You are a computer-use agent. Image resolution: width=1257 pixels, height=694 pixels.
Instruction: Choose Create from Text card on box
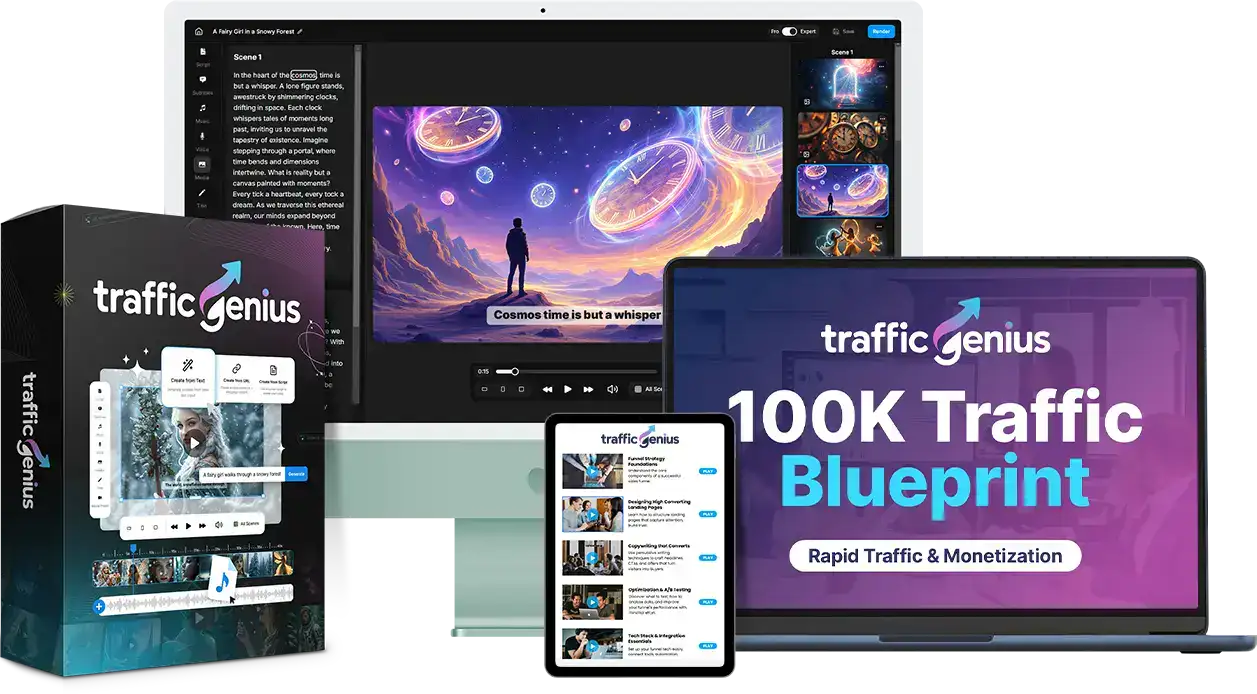tap(188, 375)
